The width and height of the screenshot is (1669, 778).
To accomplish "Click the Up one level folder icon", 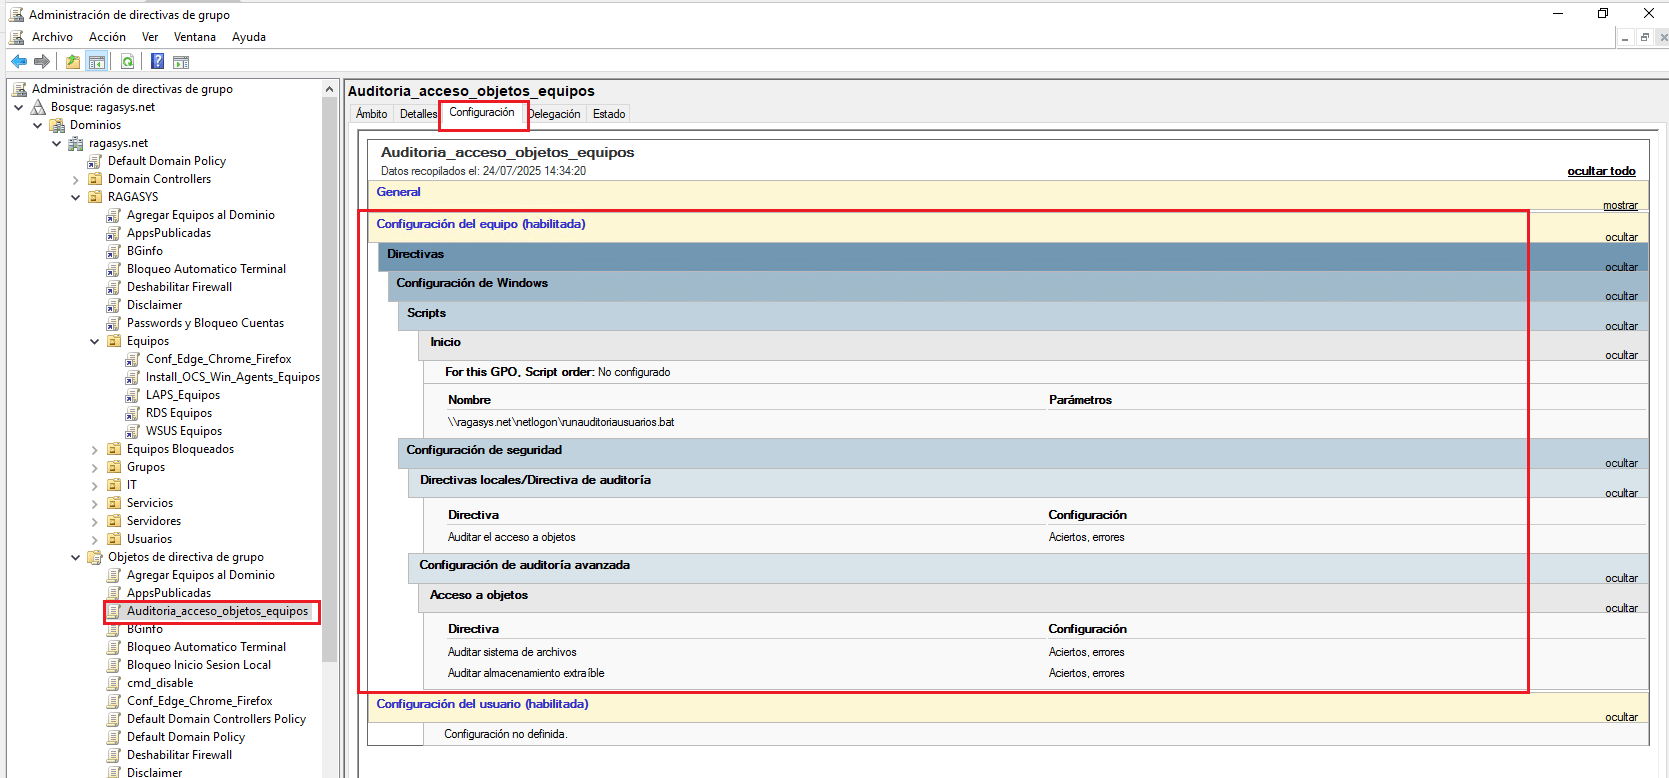I will click(73, 62).
